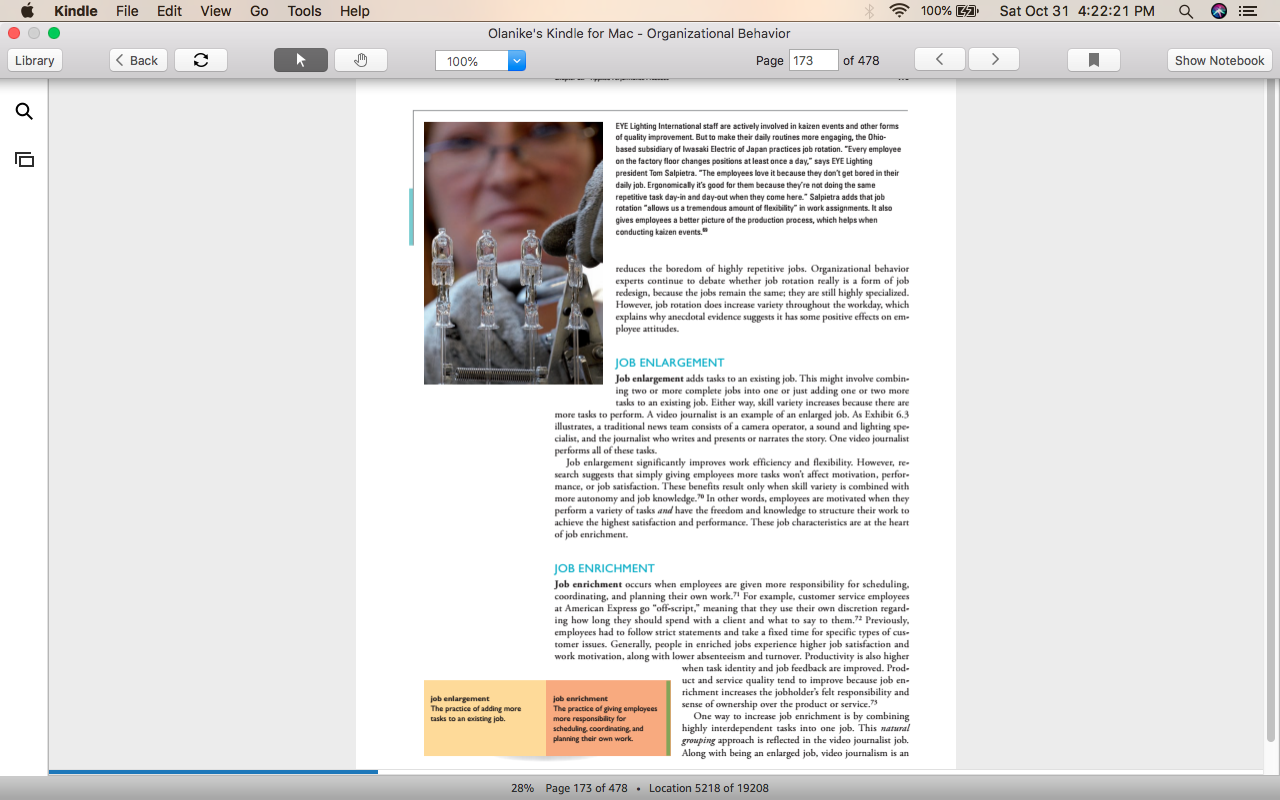Screen dimensions: 1280x800
Task: Click the JOB ENRICHMENT heading
Action: coord(604,568)
